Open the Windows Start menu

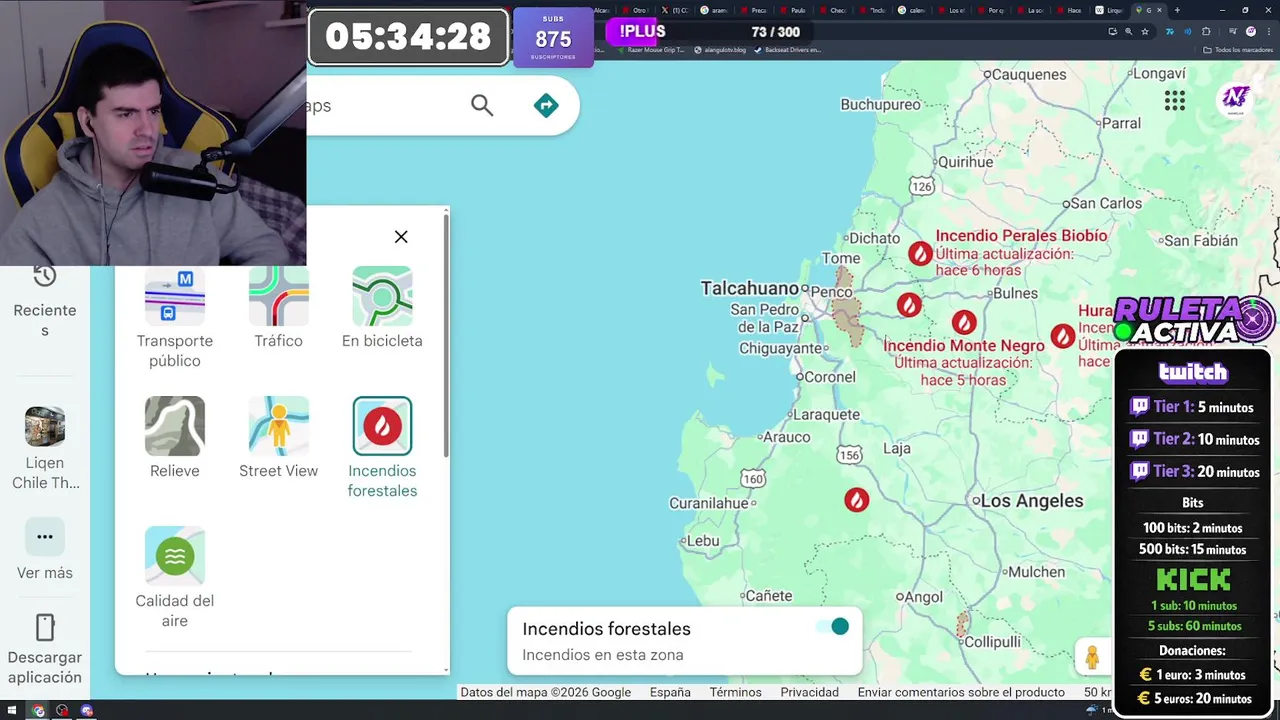pos(13,711)
